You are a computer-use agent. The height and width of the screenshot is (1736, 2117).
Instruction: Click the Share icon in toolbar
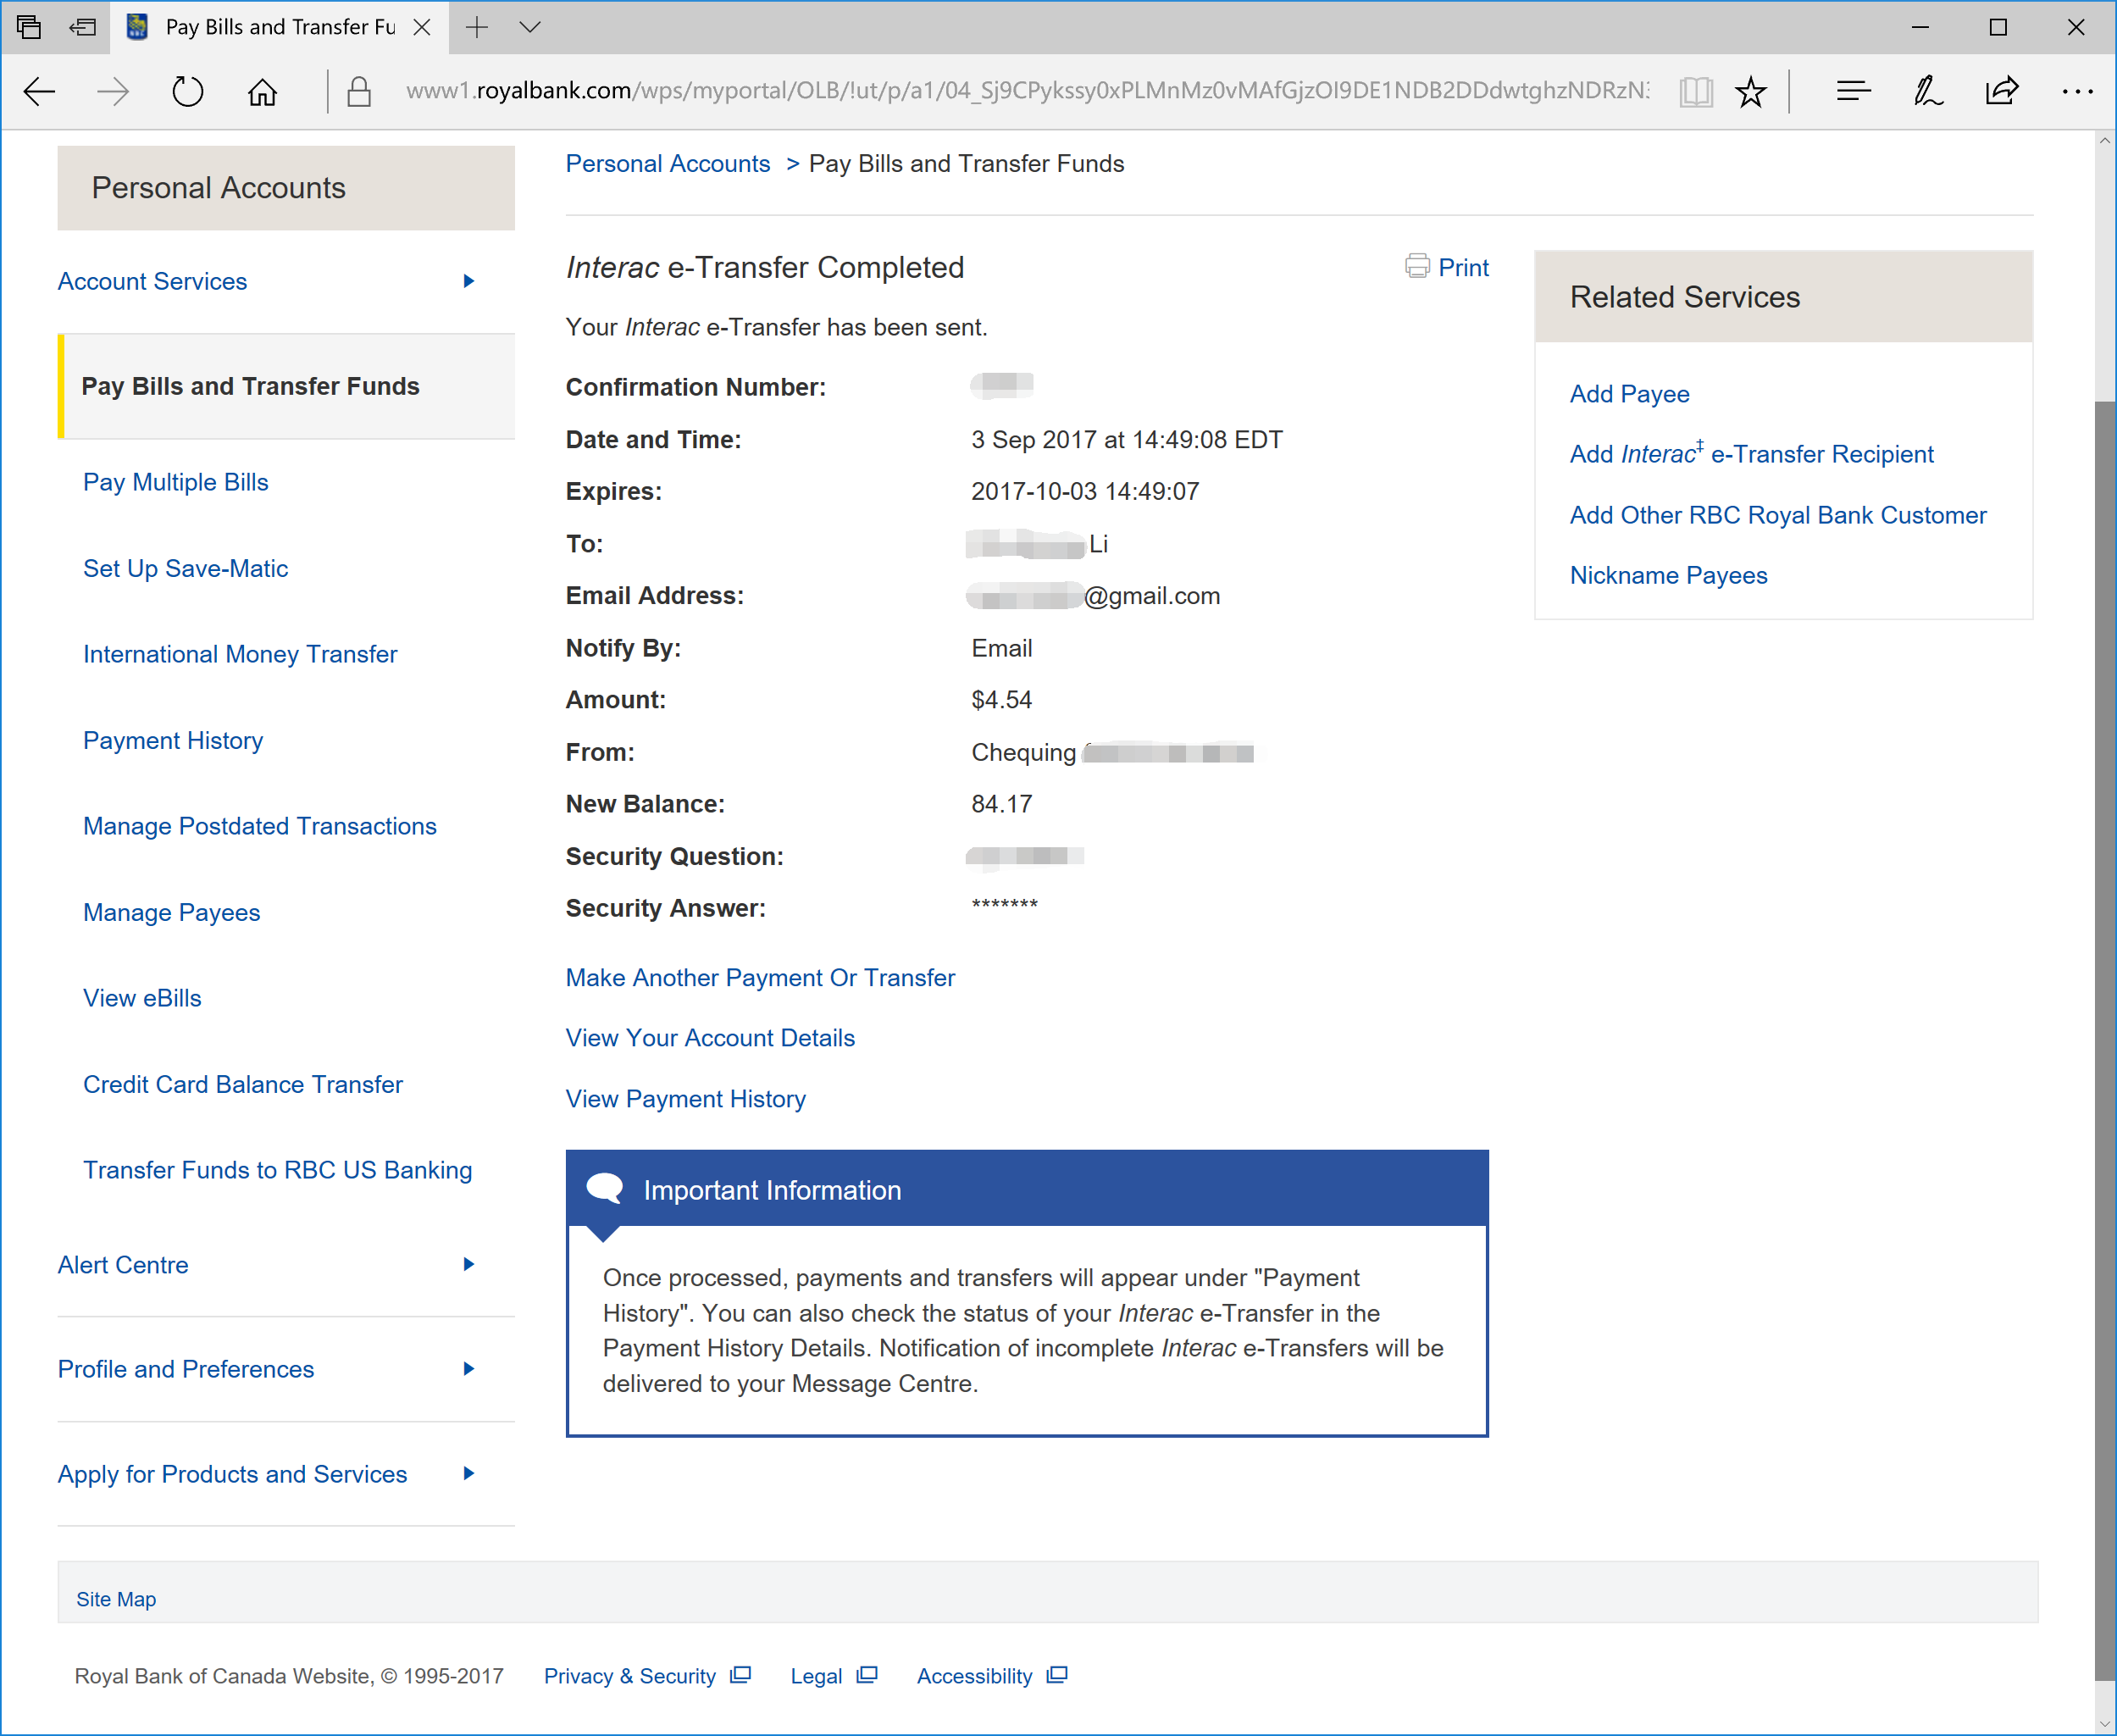pyautogui.click(x=2002, y=92)
